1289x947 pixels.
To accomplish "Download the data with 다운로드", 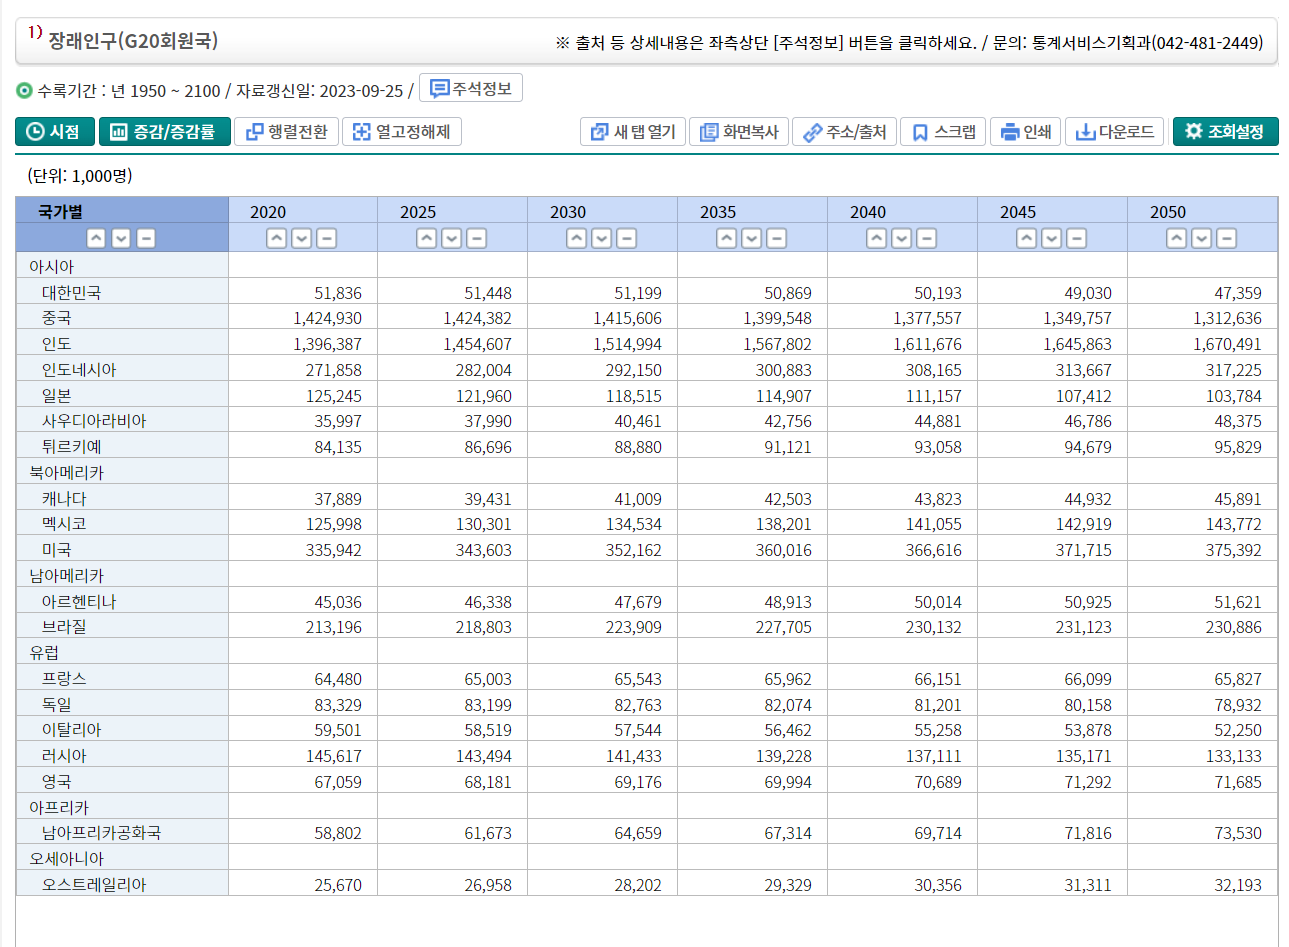I will click(x=1115, y=132).
